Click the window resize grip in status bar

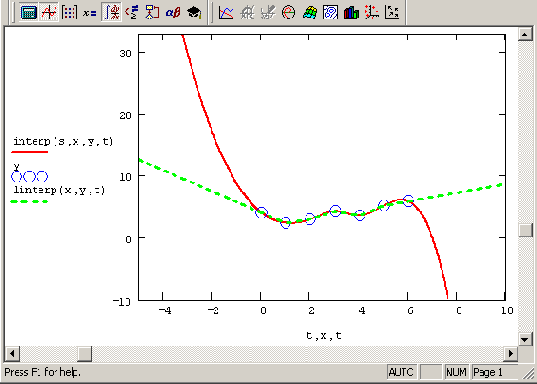click(529, 374)
